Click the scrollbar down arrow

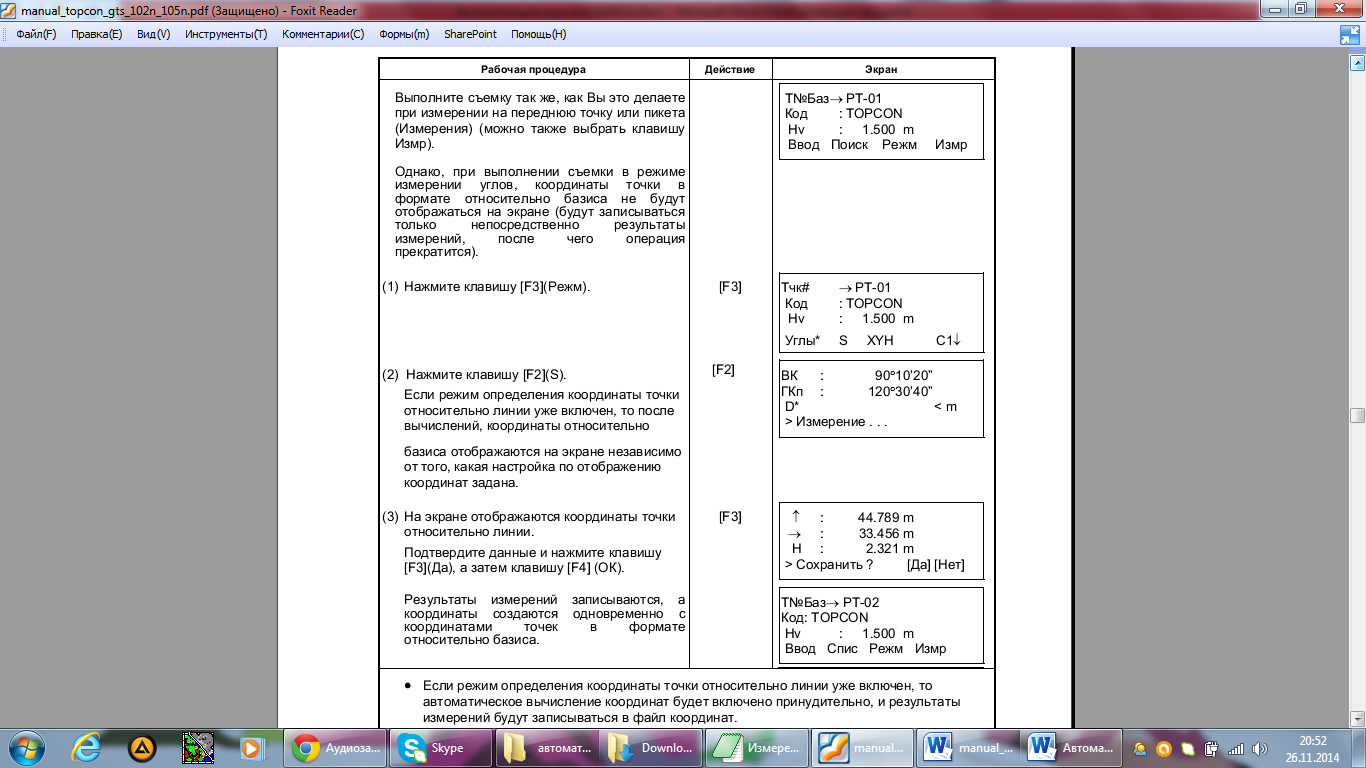coord(1357,719)
